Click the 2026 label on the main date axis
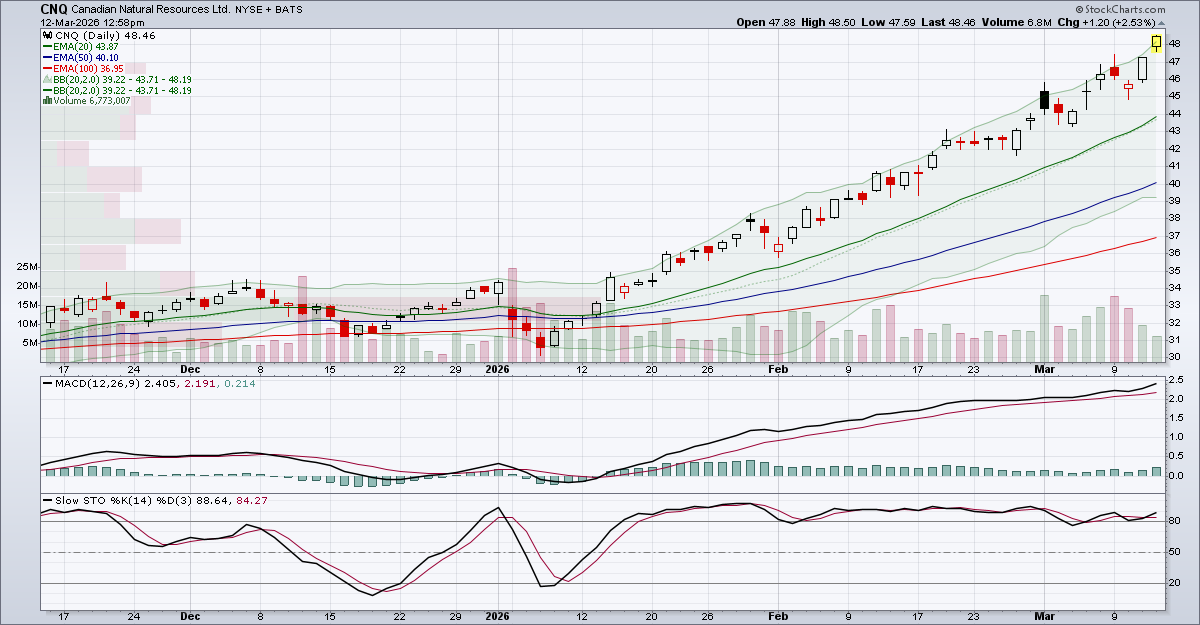 coord(497,370)
